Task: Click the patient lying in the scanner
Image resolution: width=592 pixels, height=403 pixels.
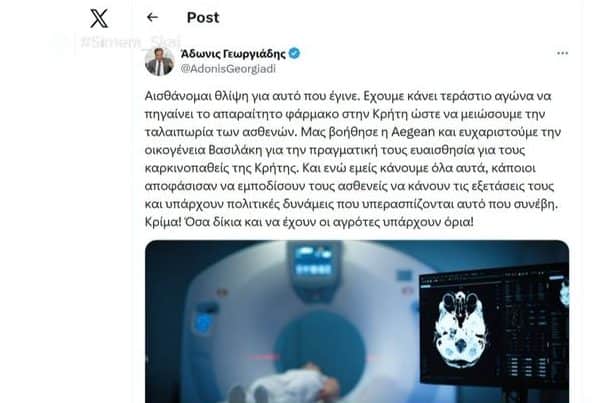Action: 291,385
